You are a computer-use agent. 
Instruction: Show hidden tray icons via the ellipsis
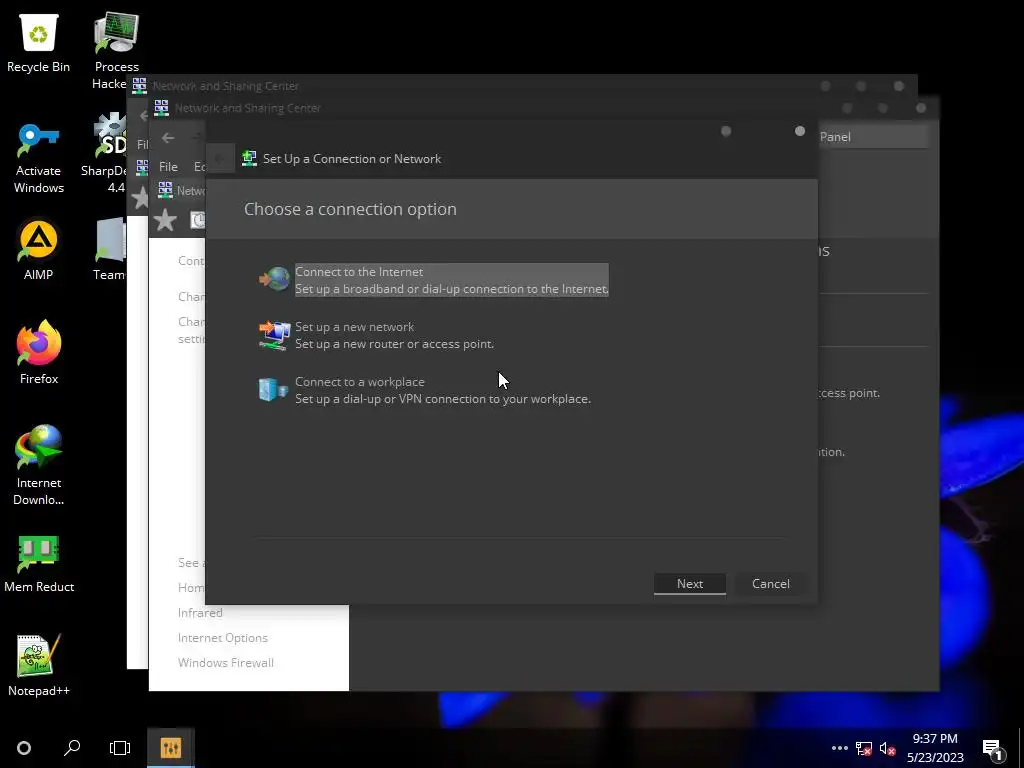pyautogui.click(x=840, y=748)
